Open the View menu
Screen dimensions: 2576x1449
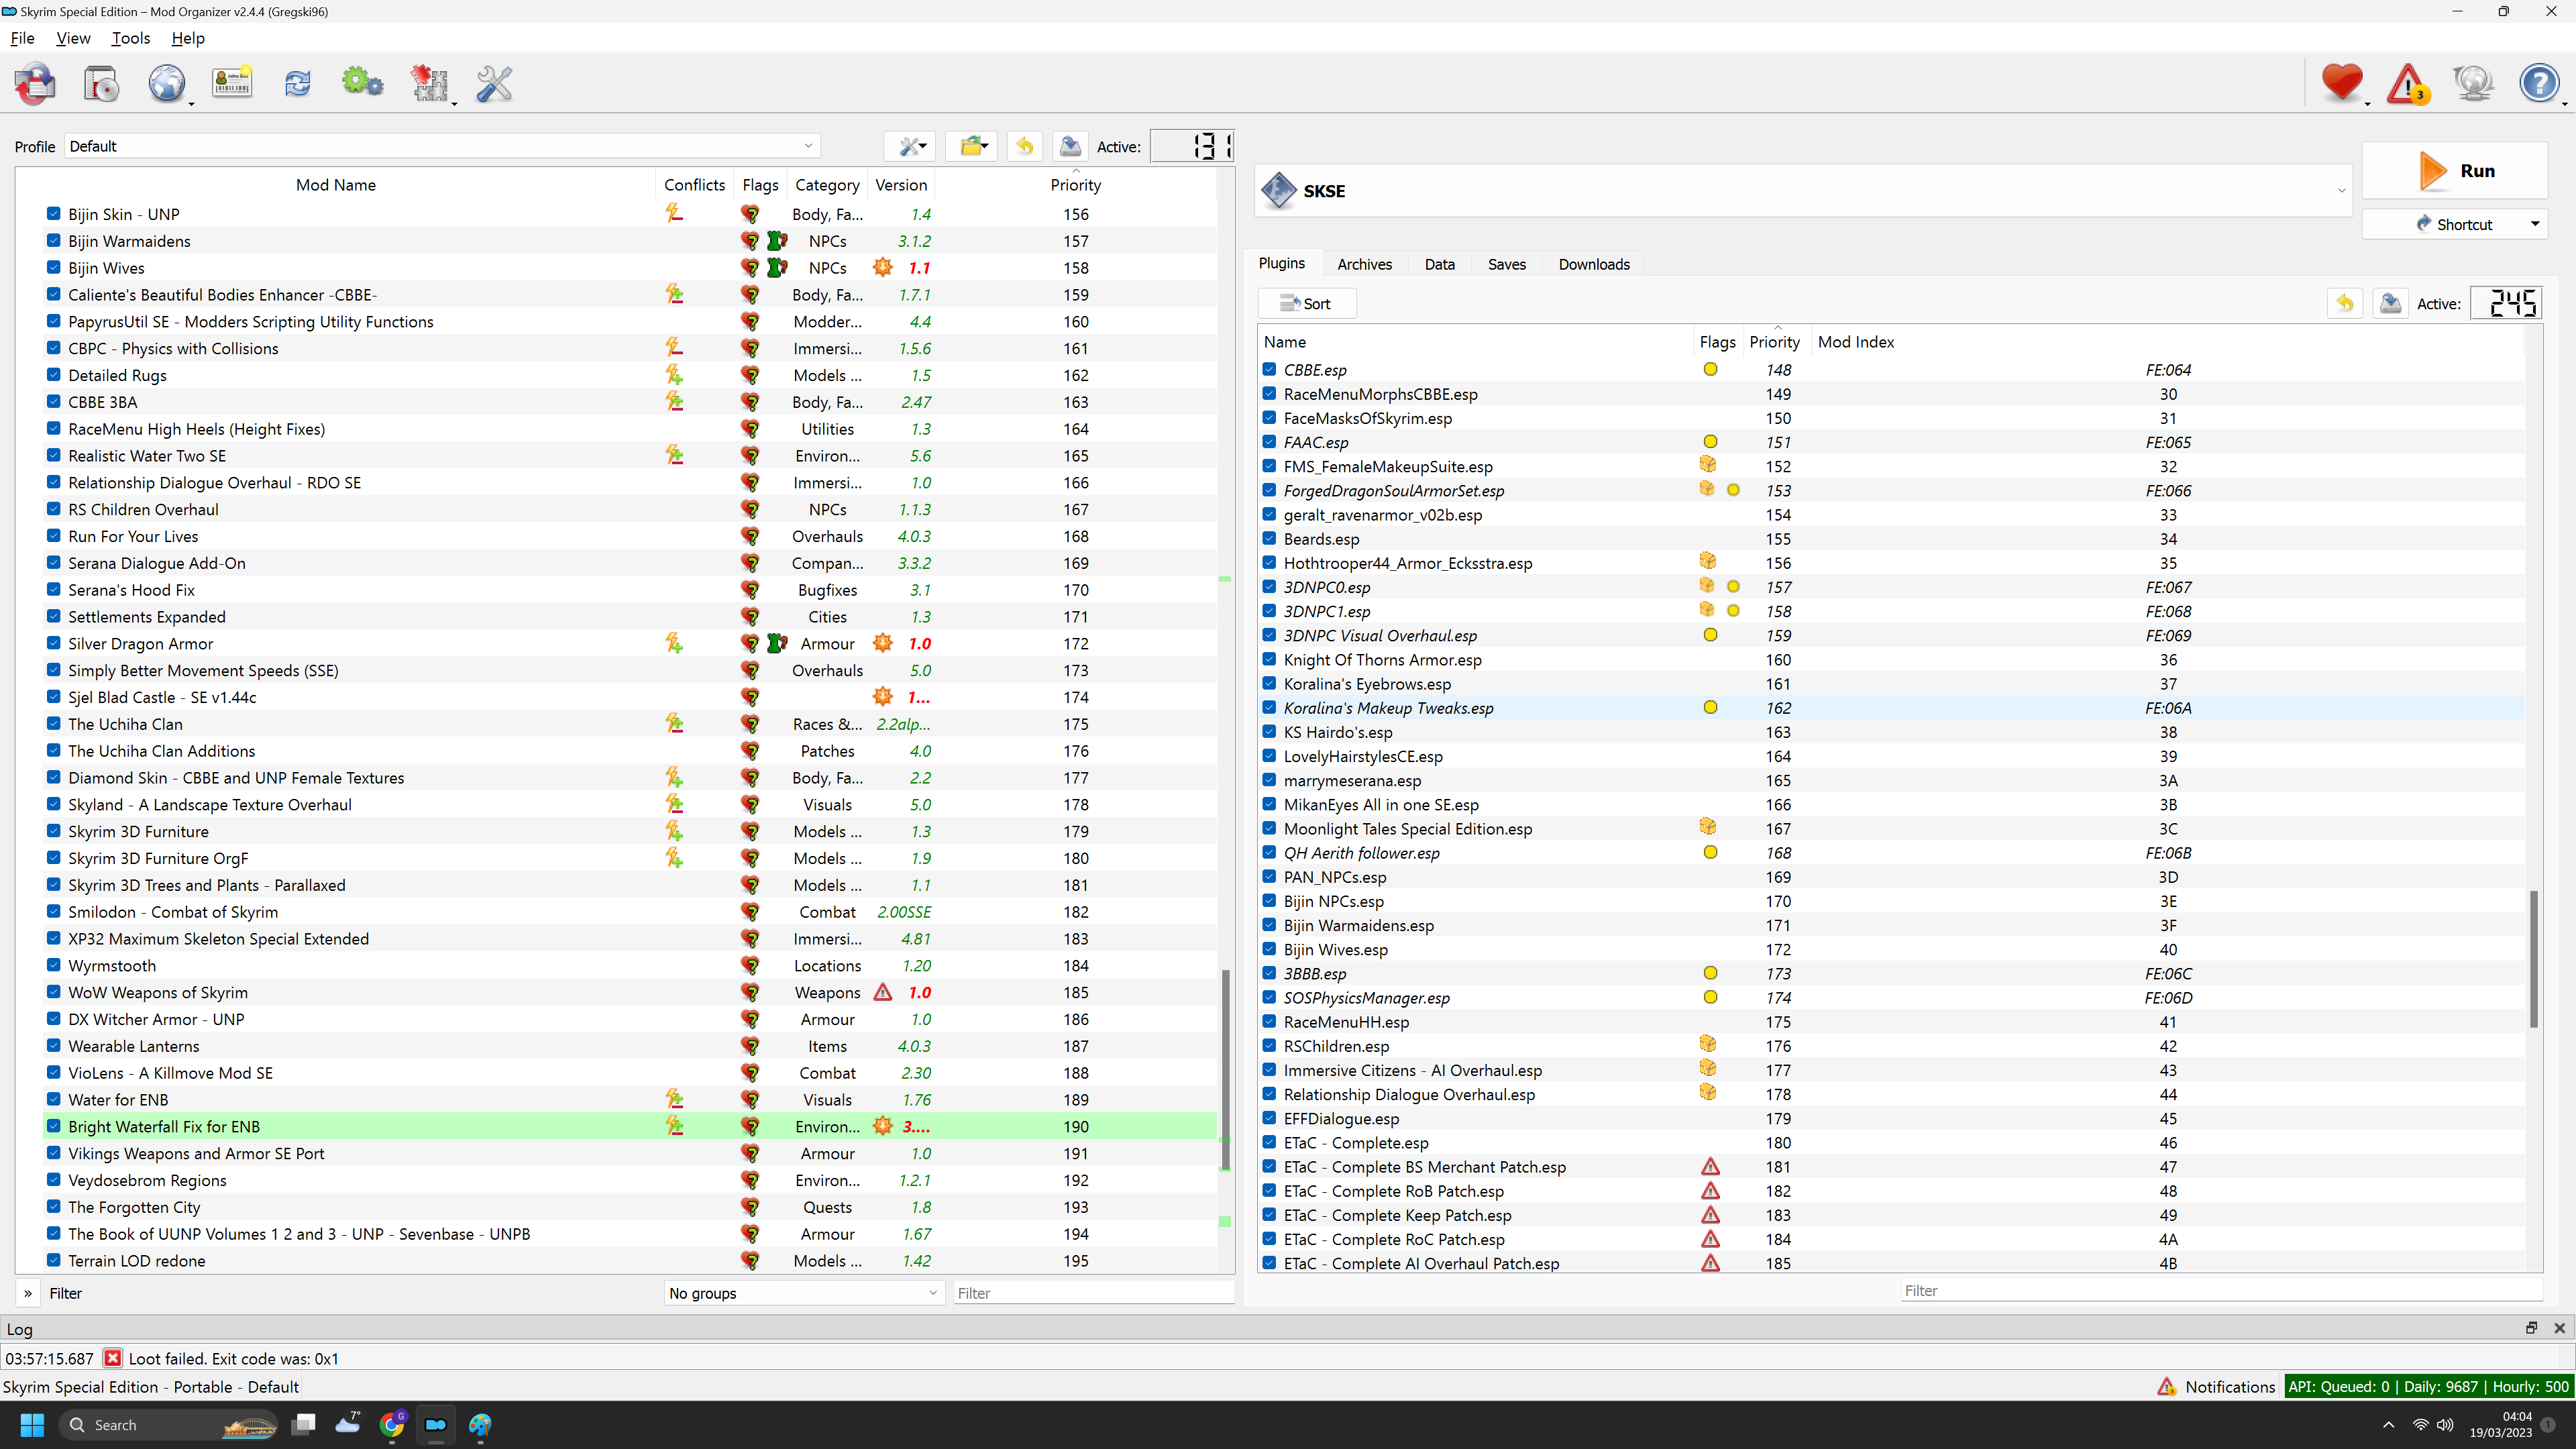click(x=73, y=38)
